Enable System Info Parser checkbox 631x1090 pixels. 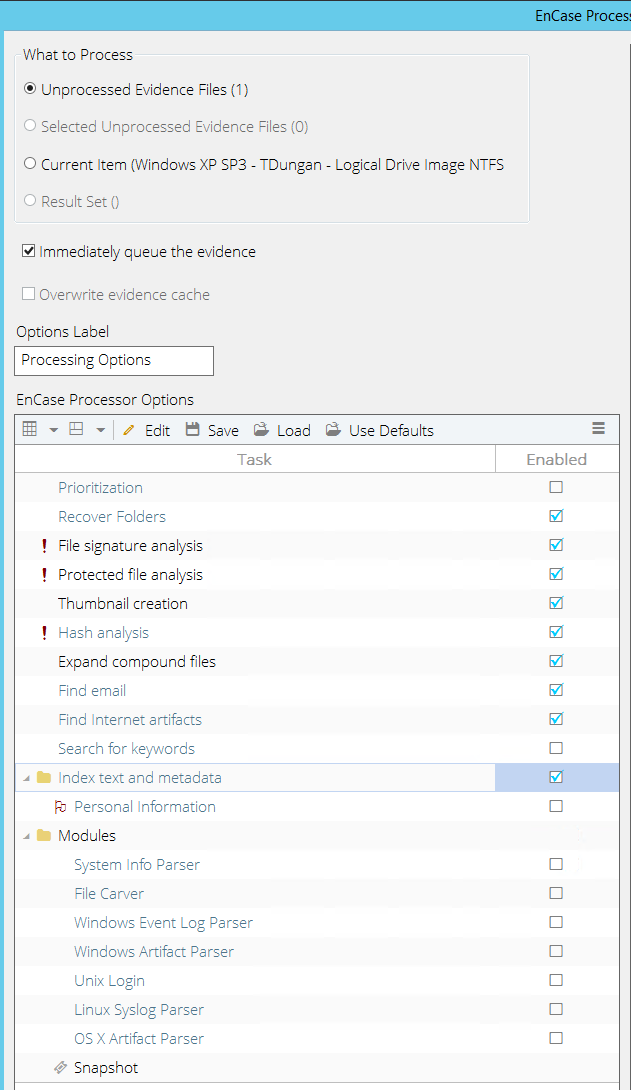[x=556, y=864]
